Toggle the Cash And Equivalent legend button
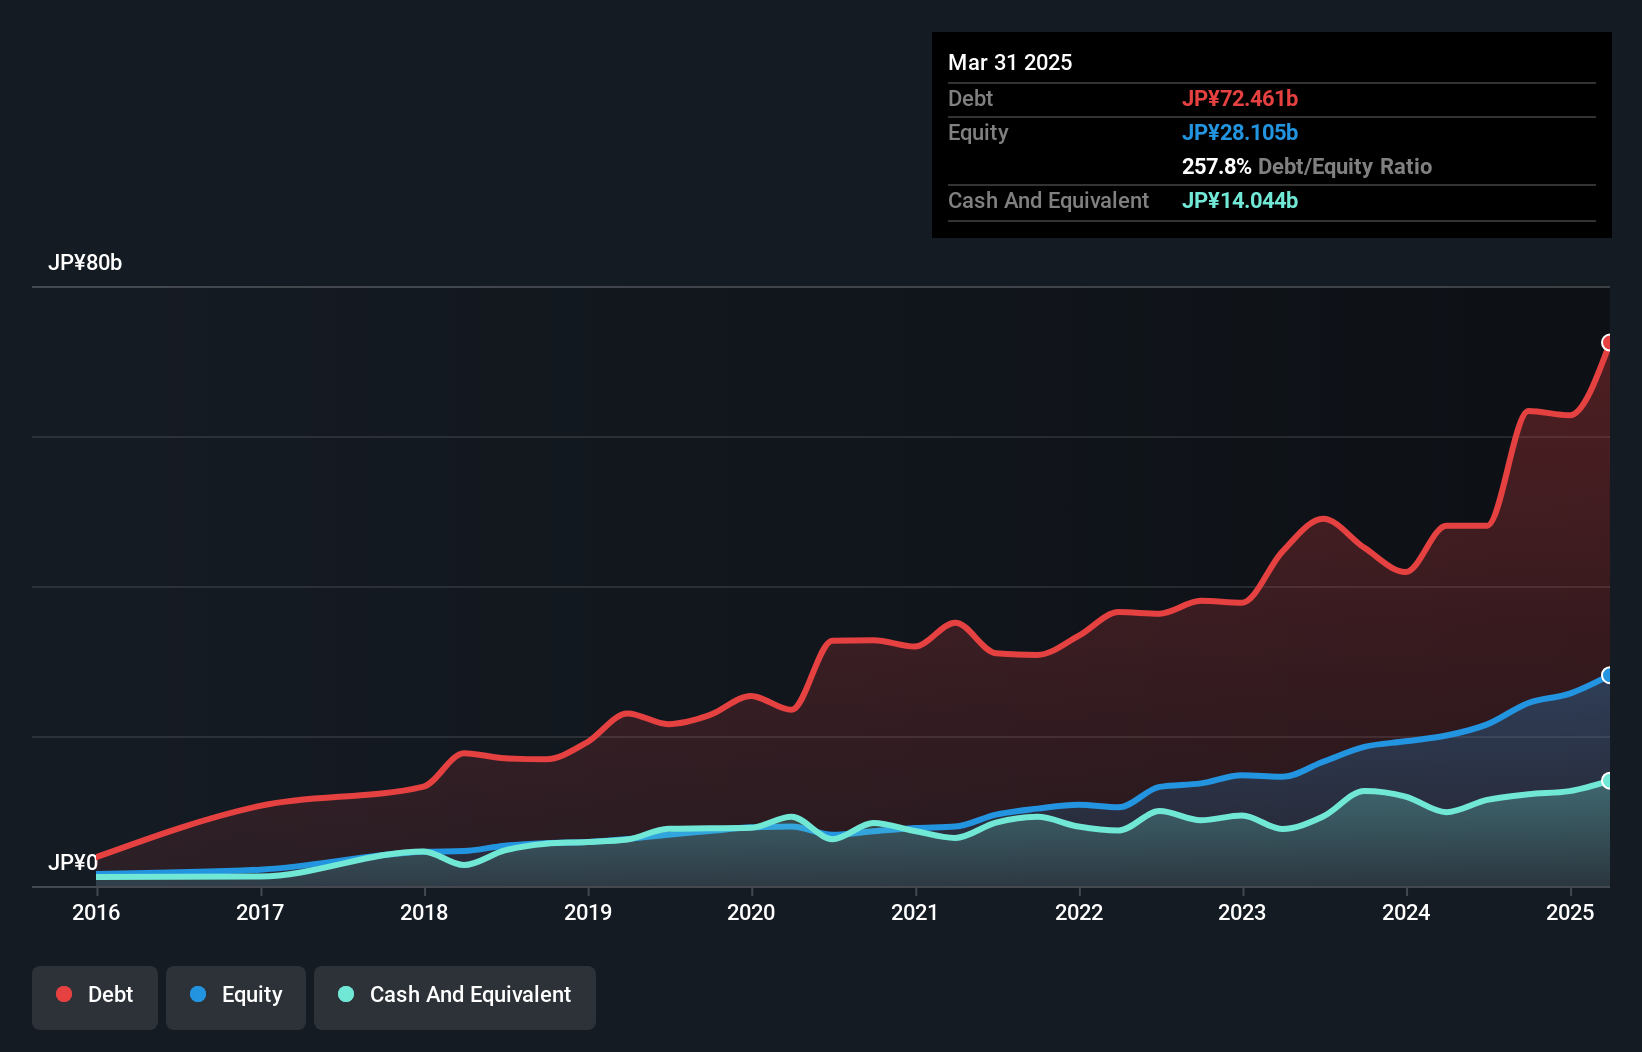Screen dimensions: 1642x1052 click(455, 997)
